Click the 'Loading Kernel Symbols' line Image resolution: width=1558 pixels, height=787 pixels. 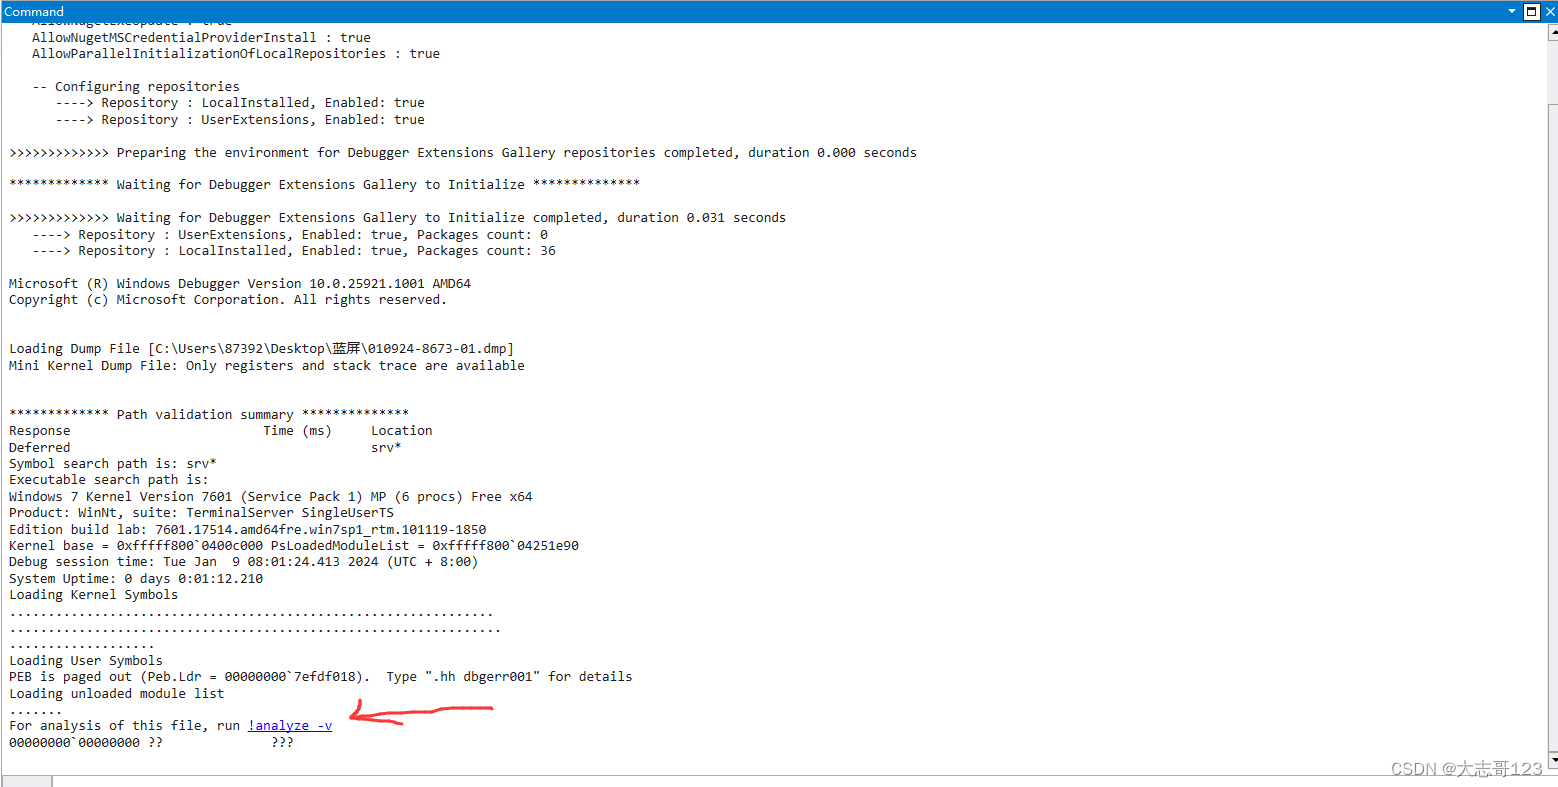click(x=94, y=595)
